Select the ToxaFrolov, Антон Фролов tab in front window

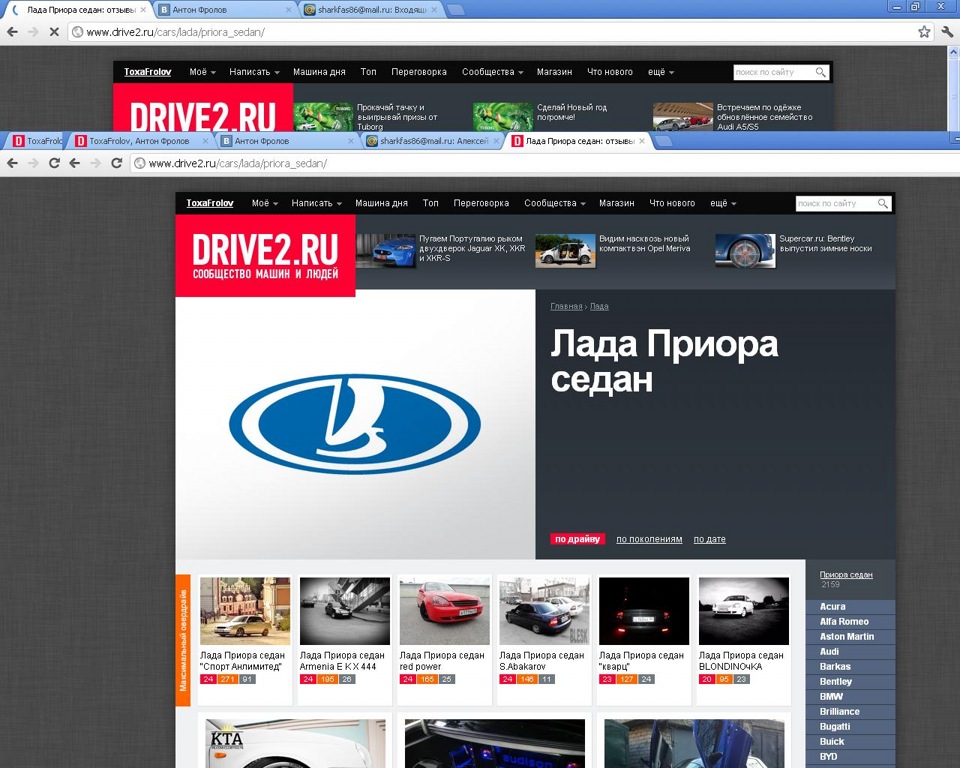(x=140, y=141)
